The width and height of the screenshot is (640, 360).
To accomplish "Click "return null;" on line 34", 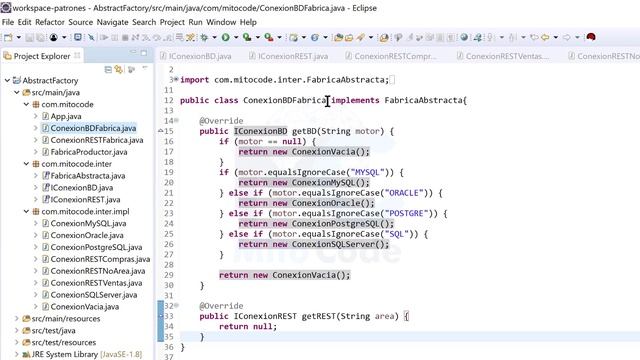I will (x=248, y=327).
